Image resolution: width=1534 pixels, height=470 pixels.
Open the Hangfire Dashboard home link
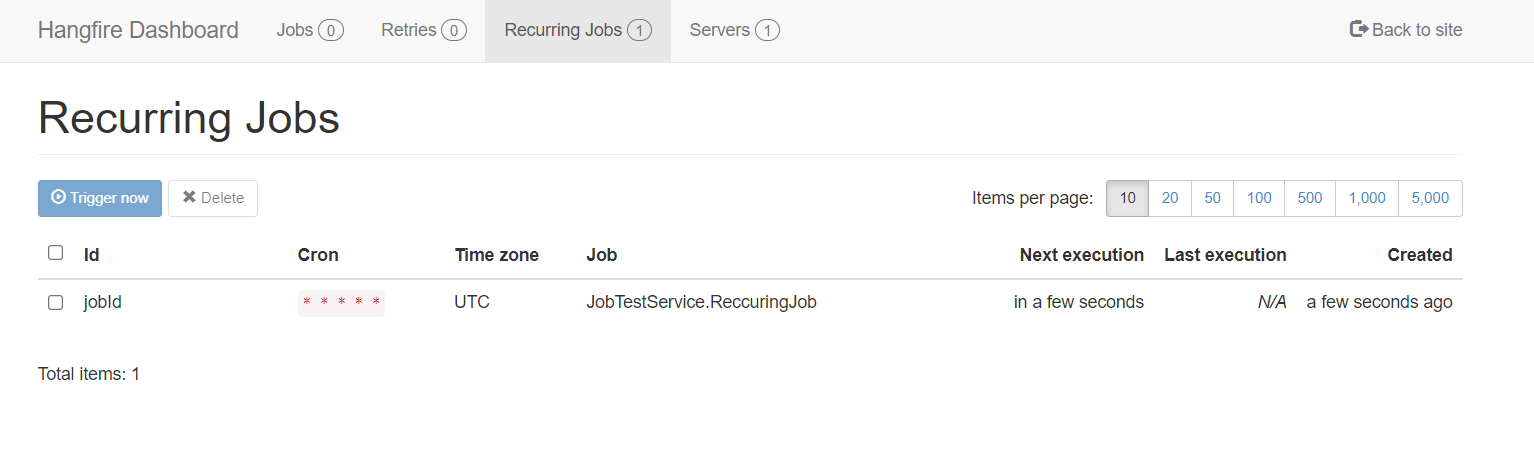(x=138, y=30)
